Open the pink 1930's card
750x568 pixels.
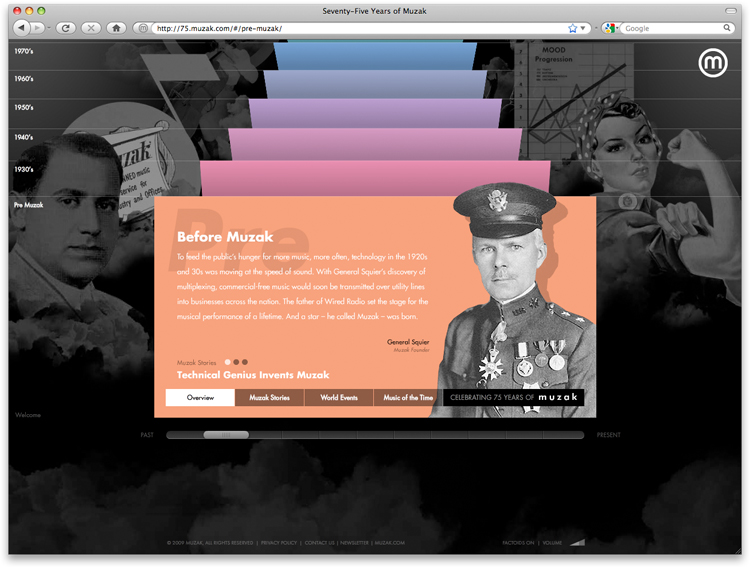(x=375, y=178)
